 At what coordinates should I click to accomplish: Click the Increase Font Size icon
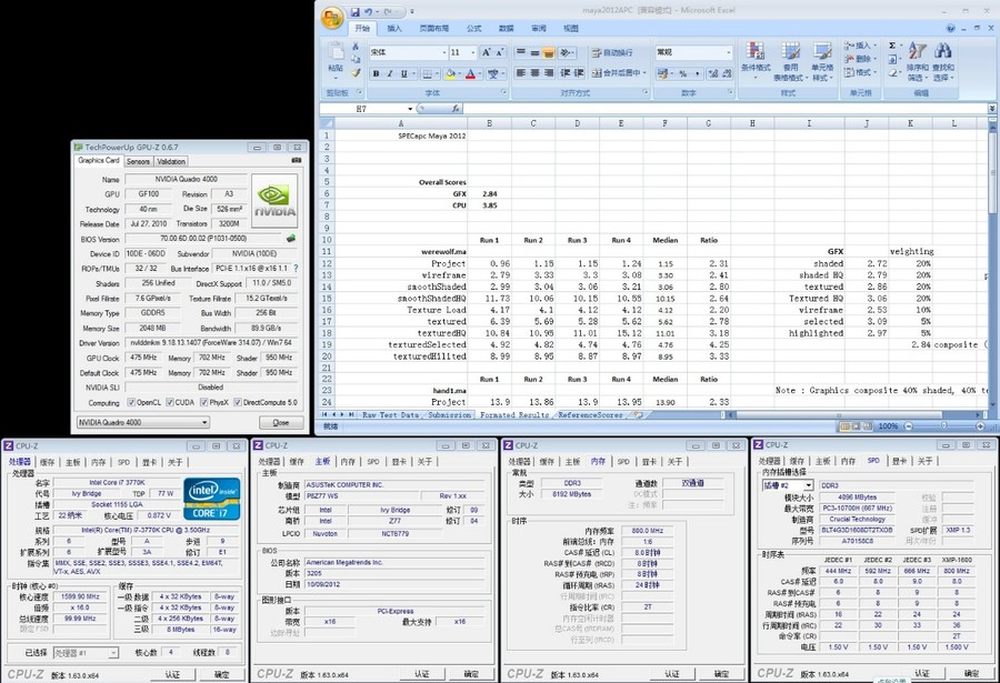tap(486, 52)
